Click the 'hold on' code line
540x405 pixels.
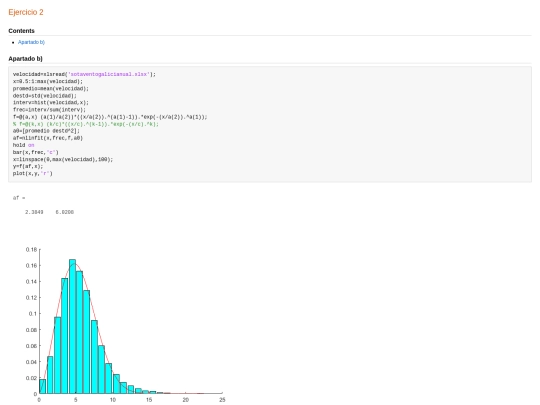23,145
